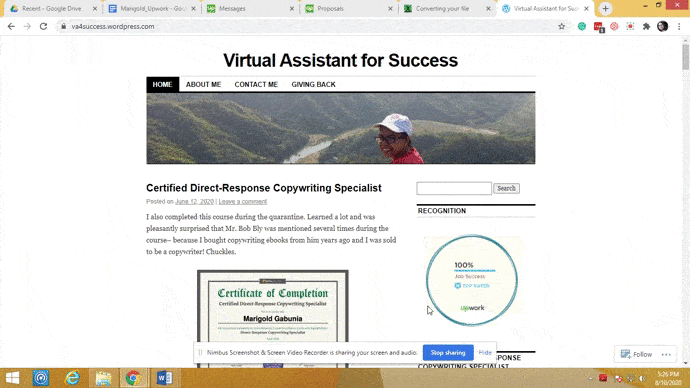Viewport: 690px width, 388px height.
Task: Click the Stop sharing button
Action: point(448,353)
